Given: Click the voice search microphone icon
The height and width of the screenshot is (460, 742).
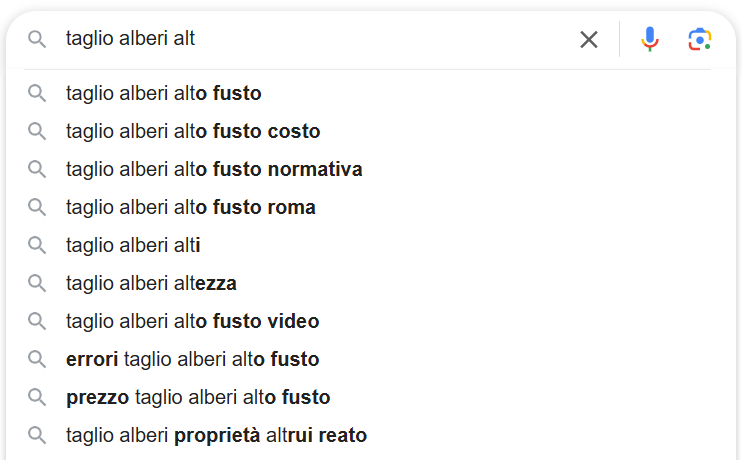Looking at the screenshot, I should click(x=650, y=39).
